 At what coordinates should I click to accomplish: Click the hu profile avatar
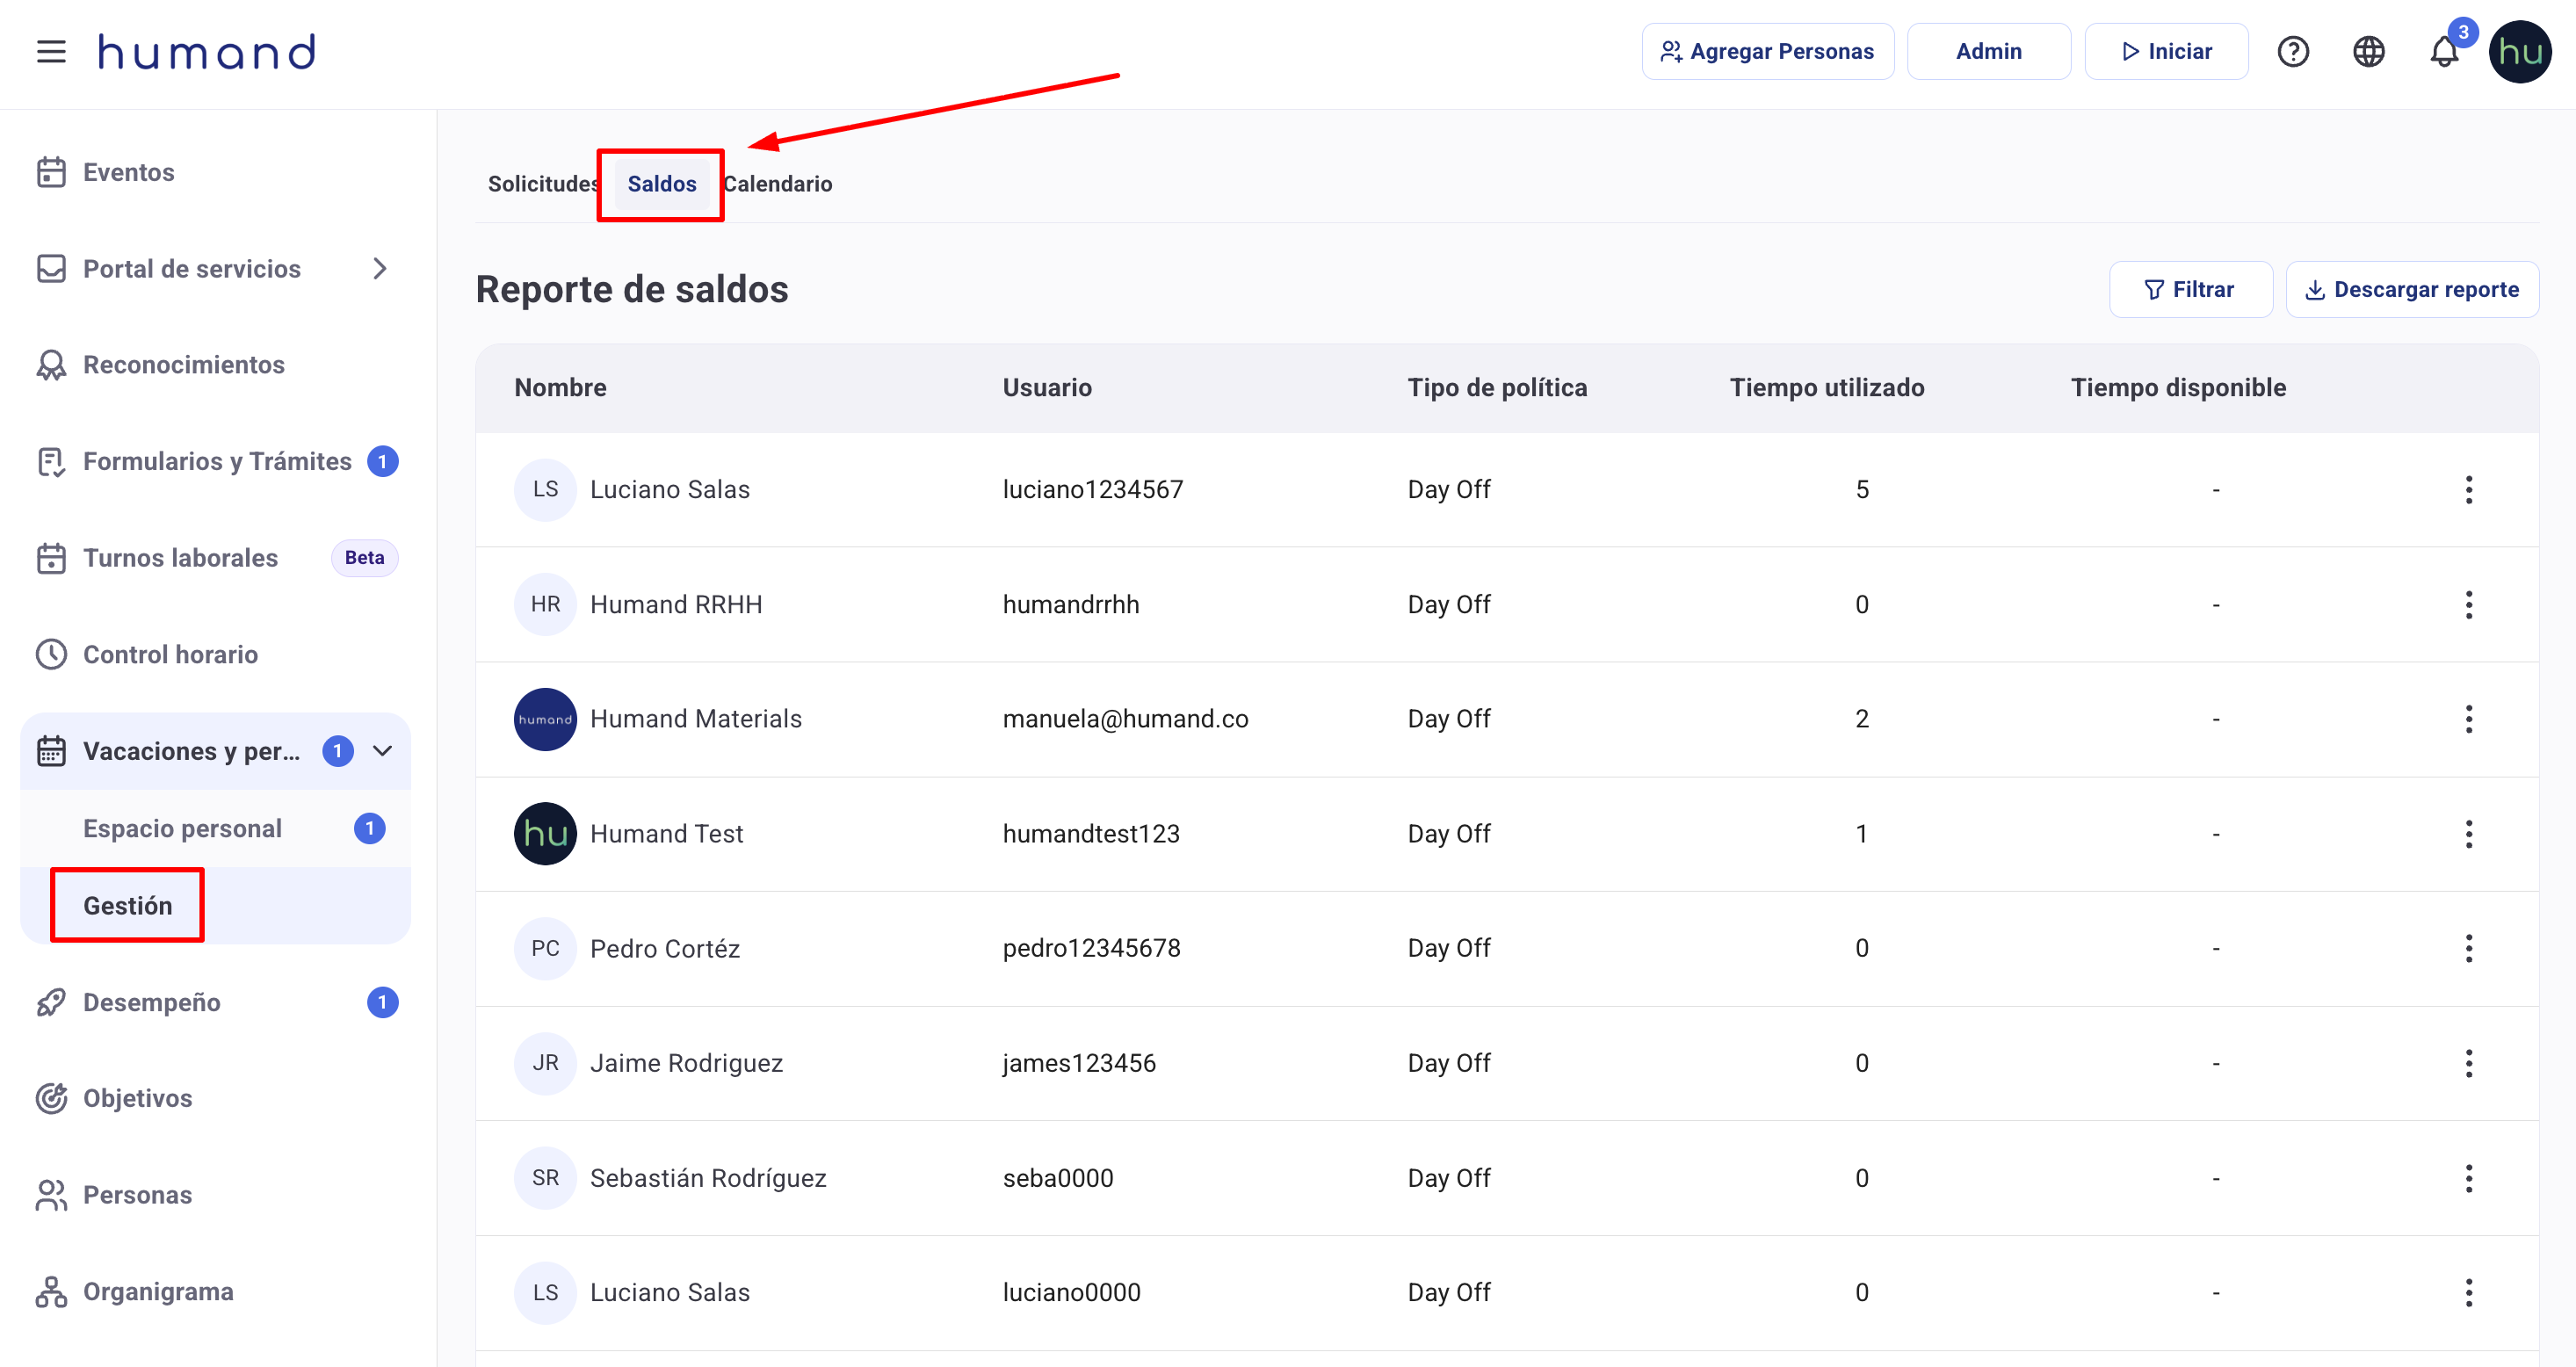2519,52
